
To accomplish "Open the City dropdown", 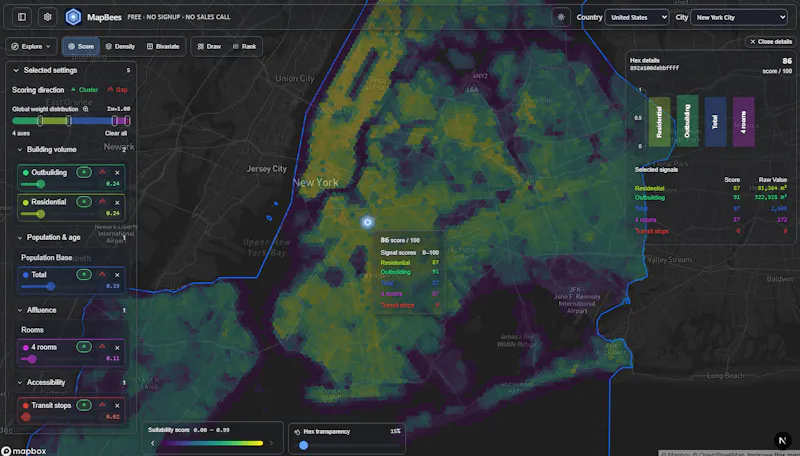I will (739, 17).
